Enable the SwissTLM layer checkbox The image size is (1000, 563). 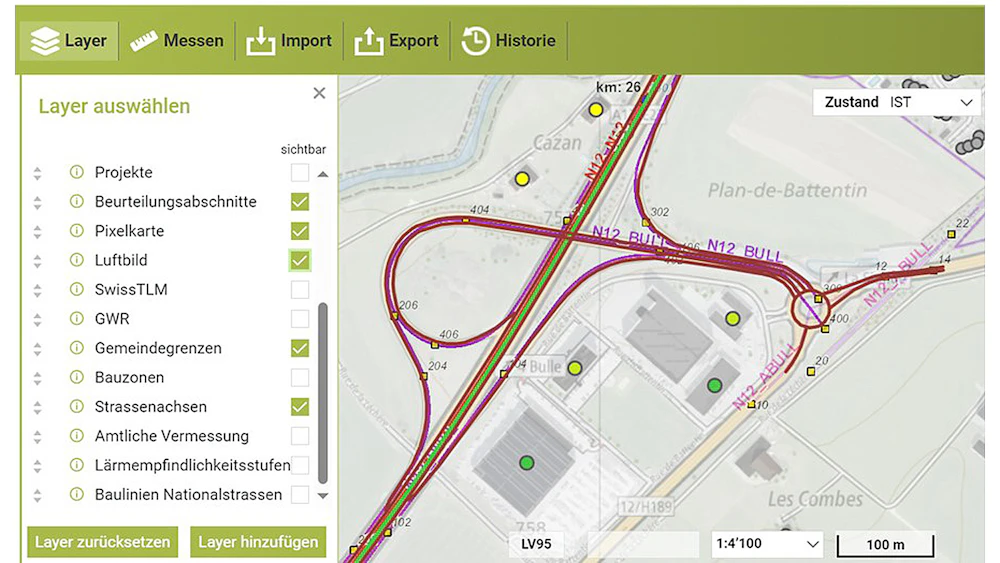(300, 290)
